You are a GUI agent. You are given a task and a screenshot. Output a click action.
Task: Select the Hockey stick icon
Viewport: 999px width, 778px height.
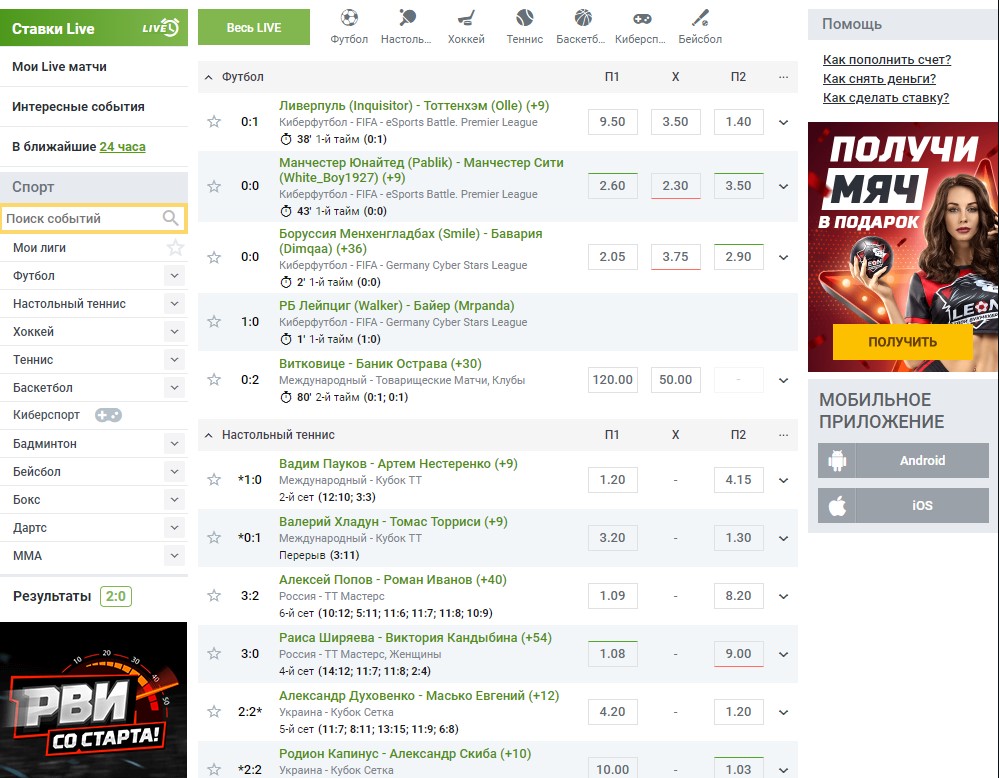[466, 18]
